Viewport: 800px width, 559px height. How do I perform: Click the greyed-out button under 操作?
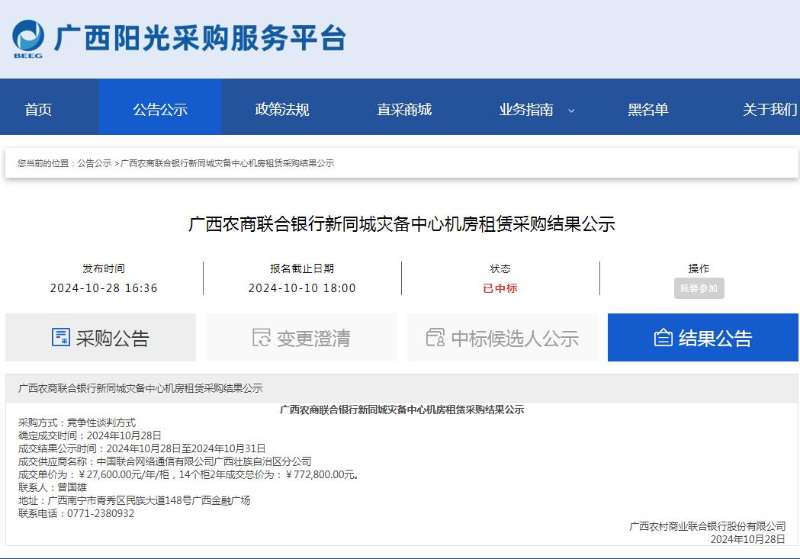pos(699,289)
